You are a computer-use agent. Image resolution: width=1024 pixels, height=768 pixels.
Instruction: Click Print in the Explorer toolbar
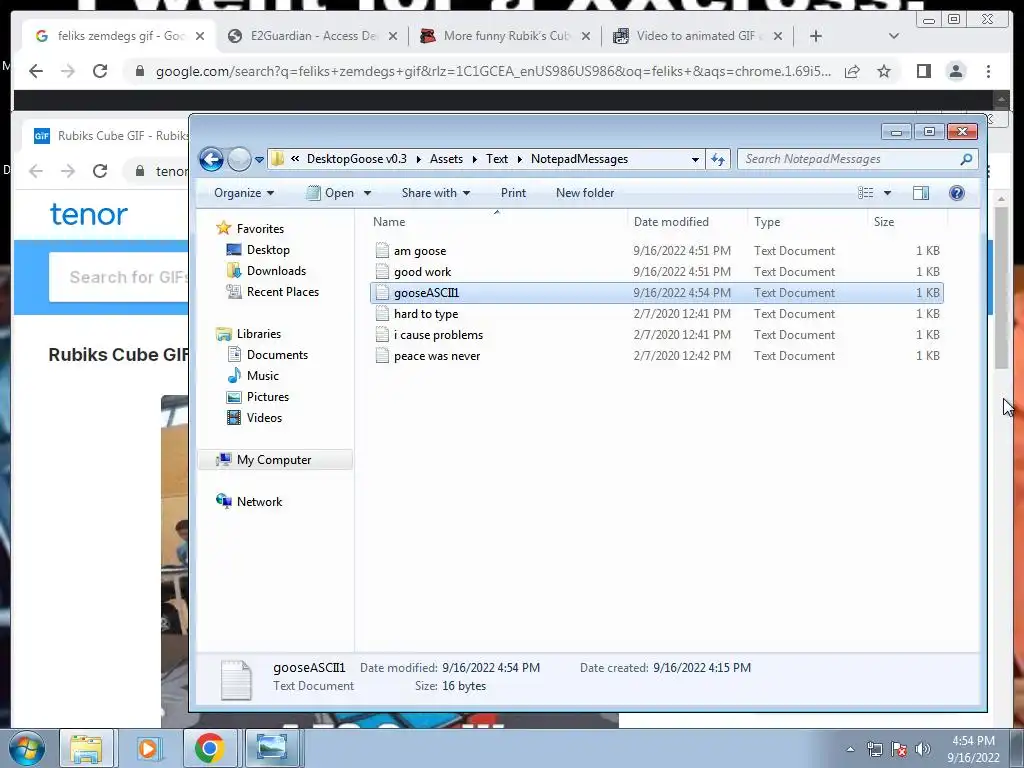click(513, 193)
